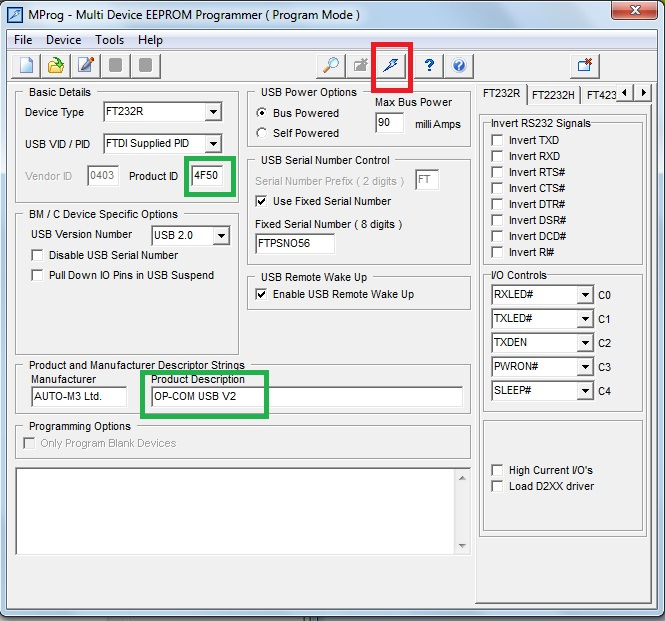This screenshot has height=621, width=665.
Task: Check the Invert DCD# box
Action: click(x=497, y=236)
